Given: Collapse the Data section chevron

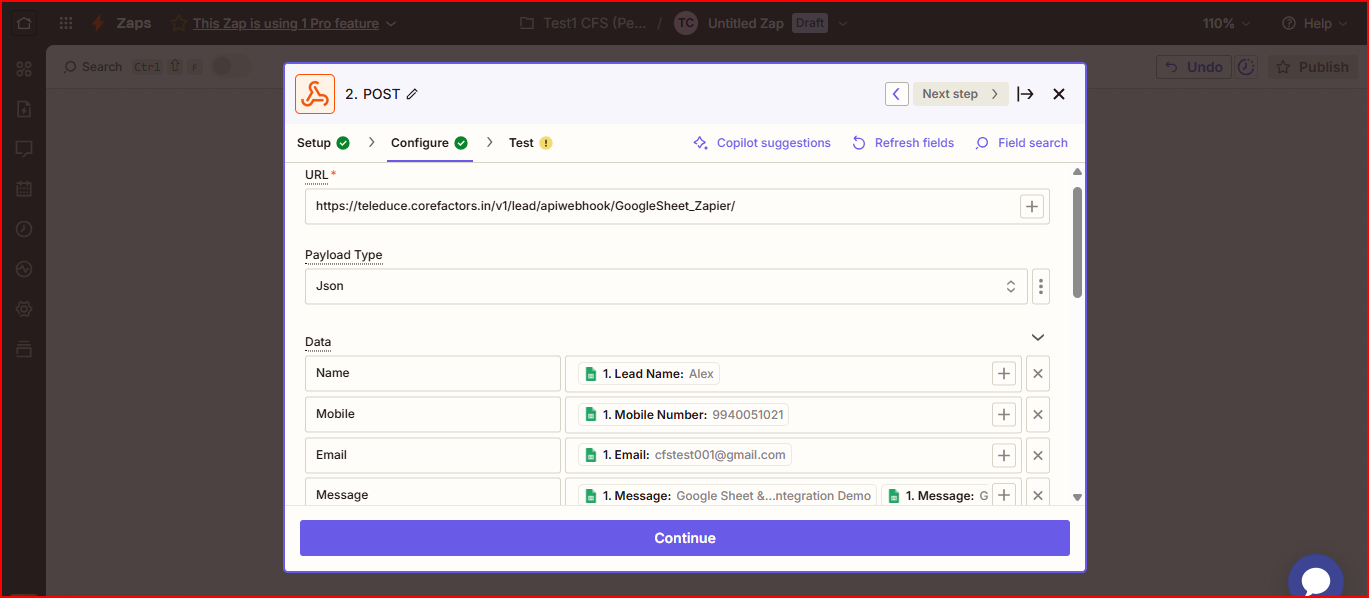Looking at the screenshot, I should point(1038,337).
